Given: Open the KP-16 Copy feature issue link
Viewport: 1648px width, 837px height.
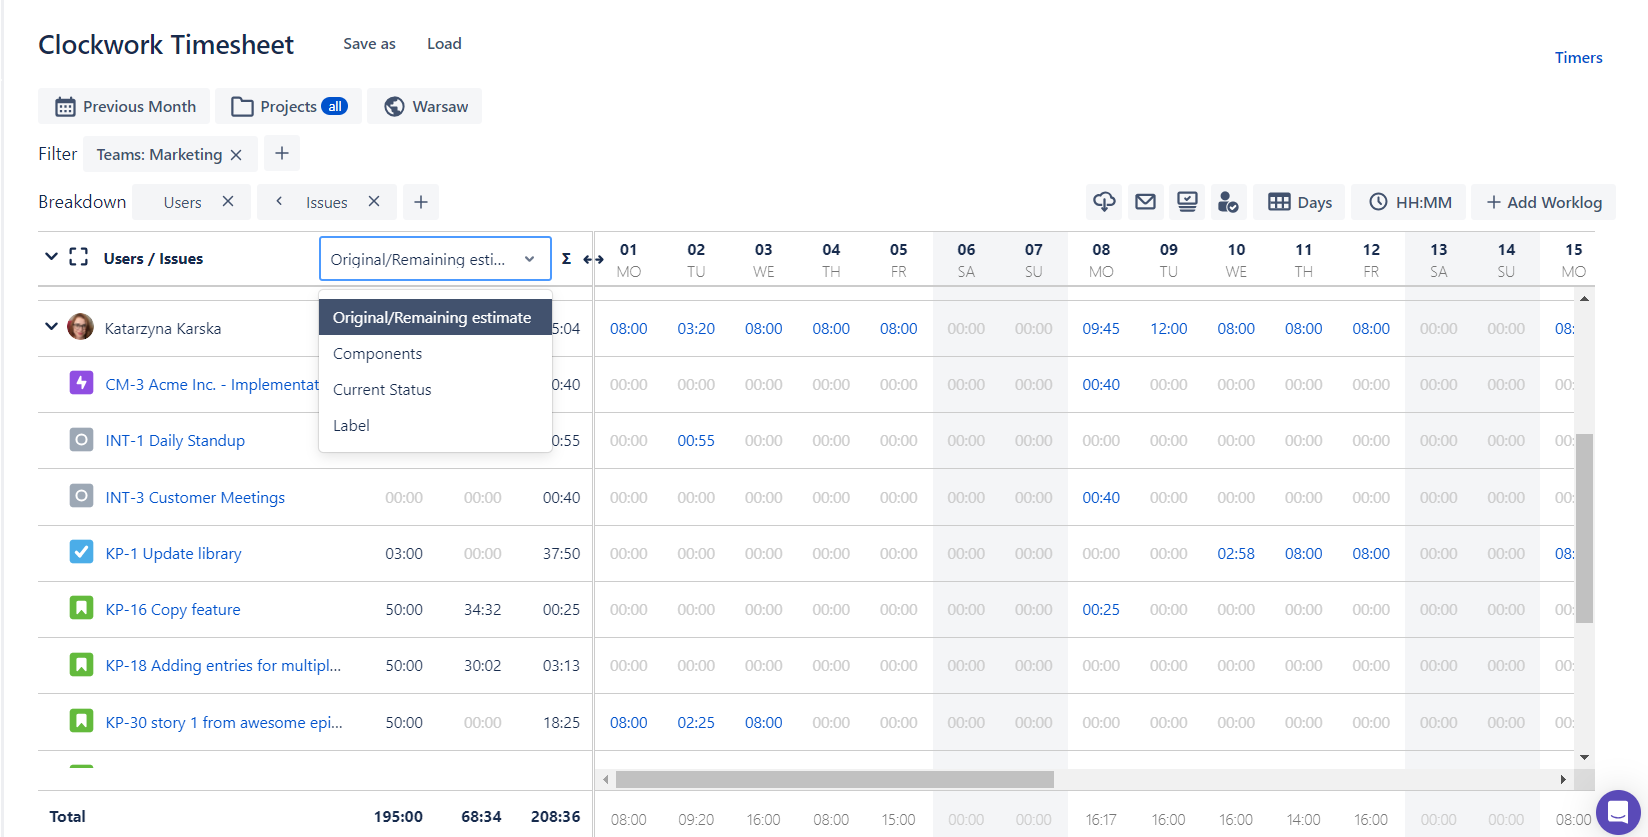Looking at the screenshot, I should [173, 610].
